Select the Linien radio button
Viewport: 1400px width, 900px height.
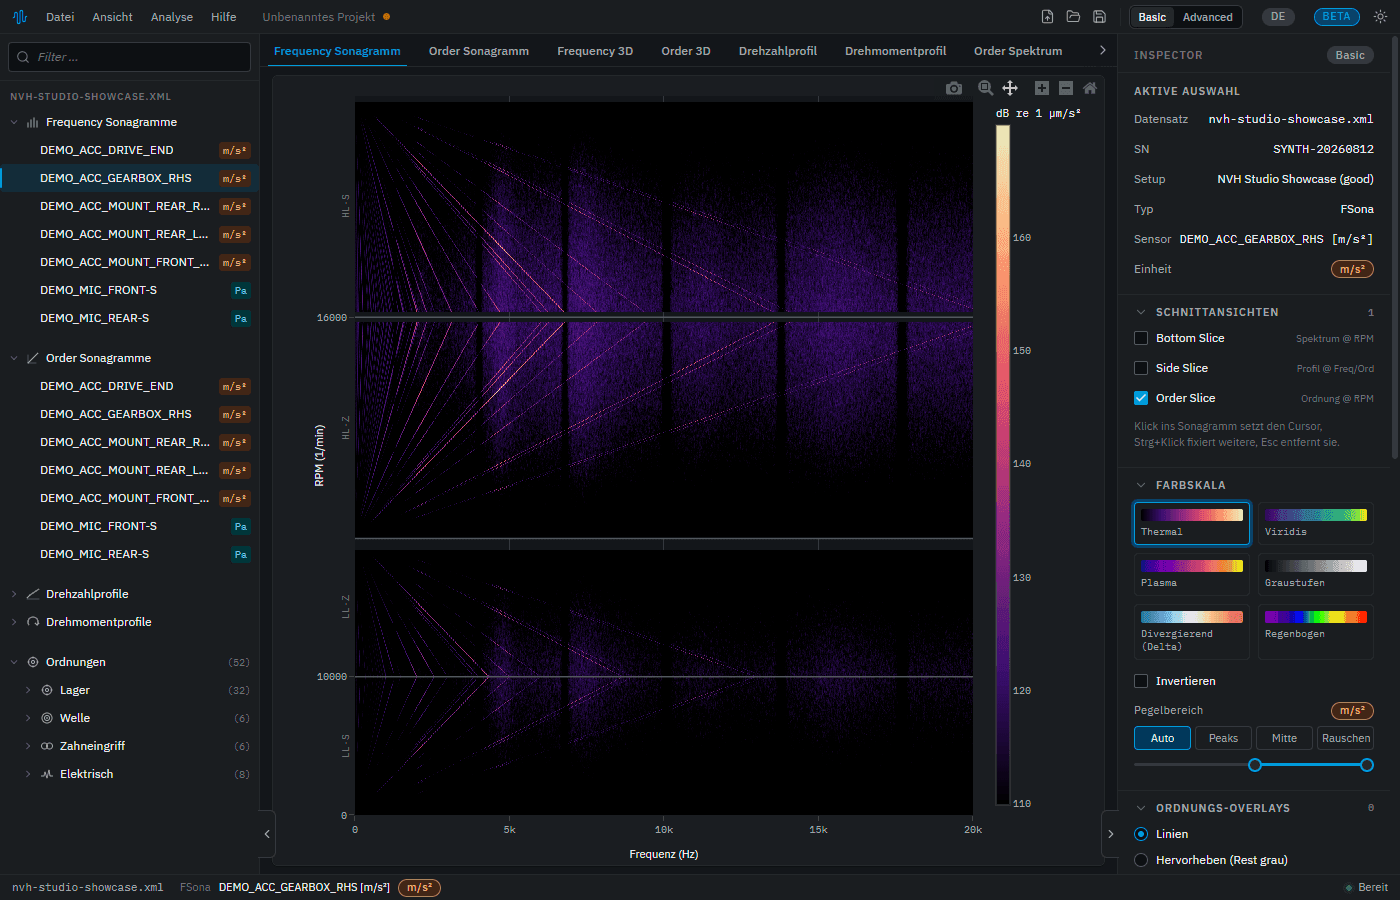[x=1141, y=834]
